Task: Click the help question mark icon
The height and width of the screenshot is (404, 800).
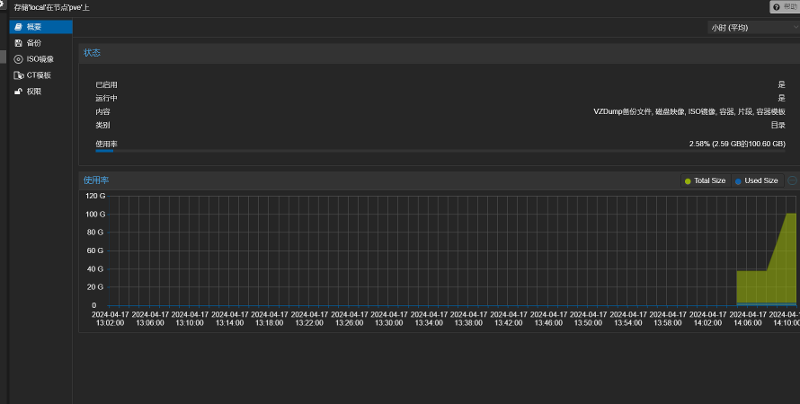Action: click(x=776, y=7)
